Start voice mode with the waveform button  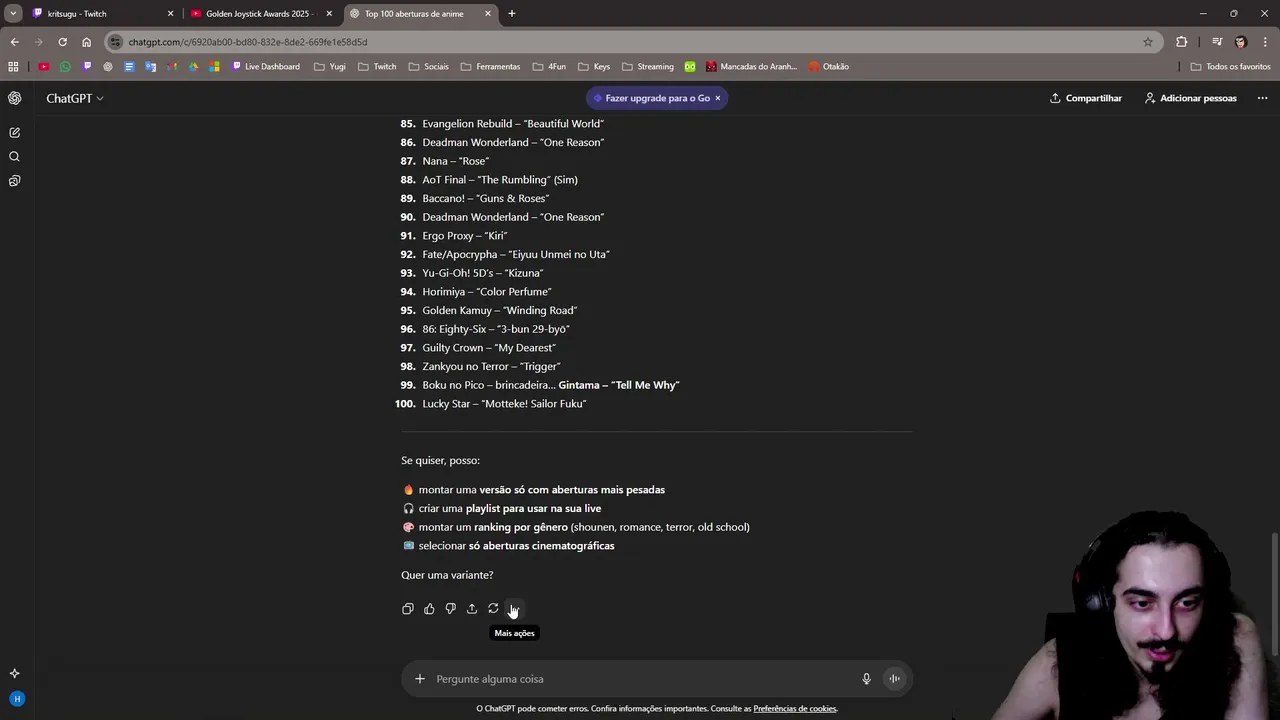click(895, 679)
